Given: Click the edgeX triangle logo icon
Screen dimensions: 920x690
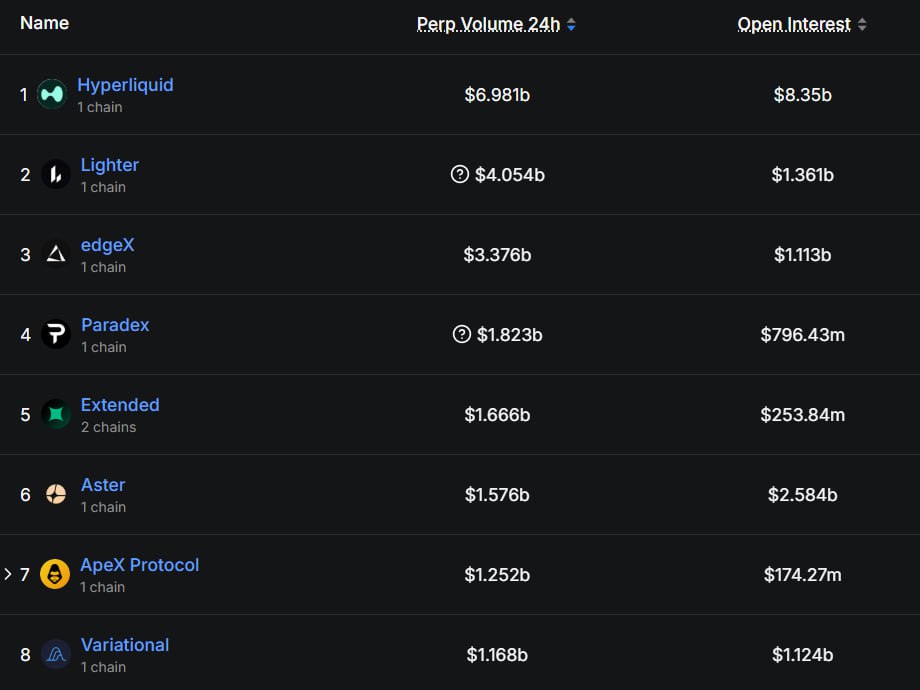Looking at the screenshot, I should point(56,255).
